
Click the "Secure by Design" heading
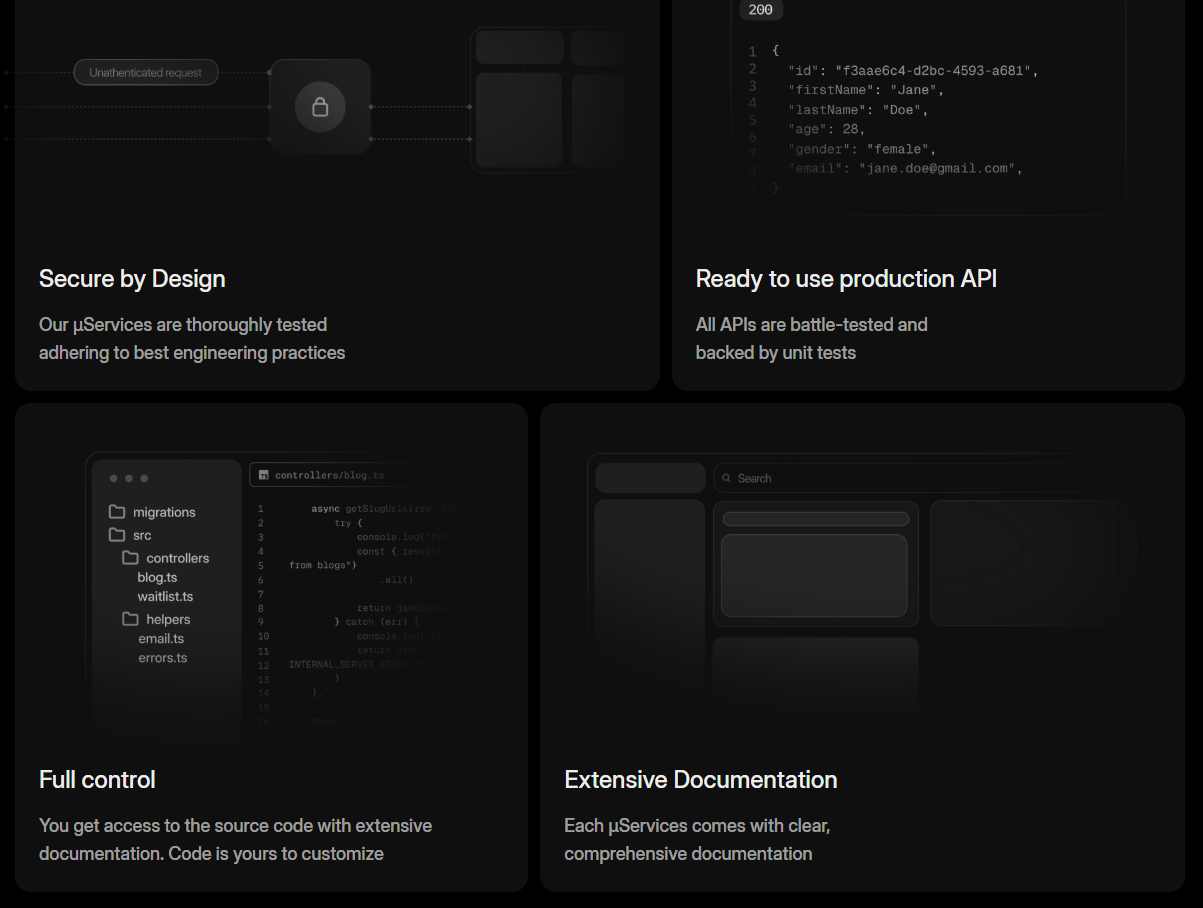[x=132, y=278]
